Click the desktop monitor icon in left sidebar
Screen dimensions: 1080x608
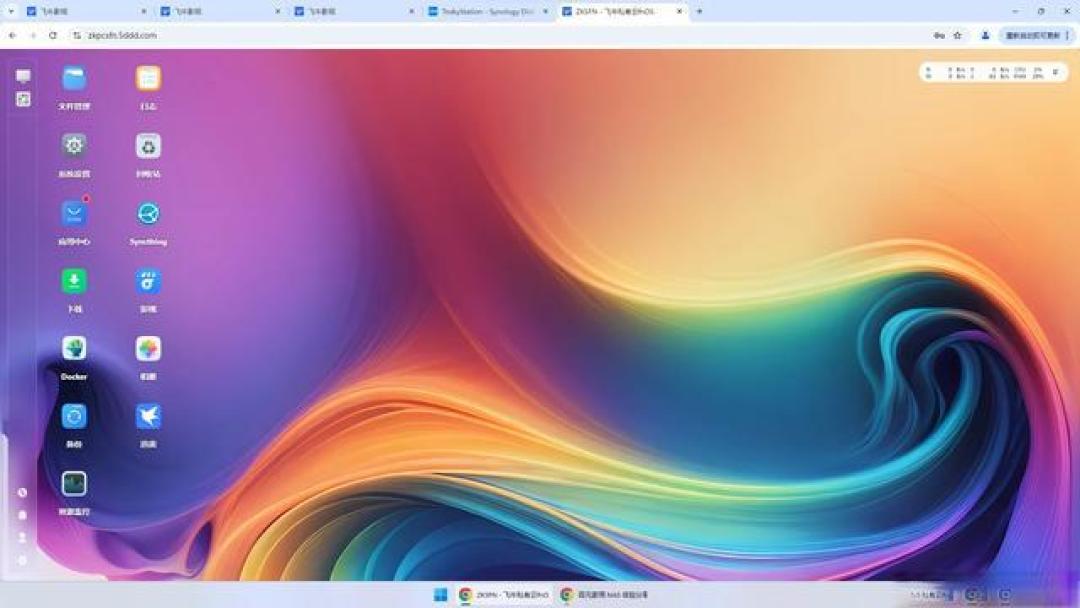(x=23, y=76)
